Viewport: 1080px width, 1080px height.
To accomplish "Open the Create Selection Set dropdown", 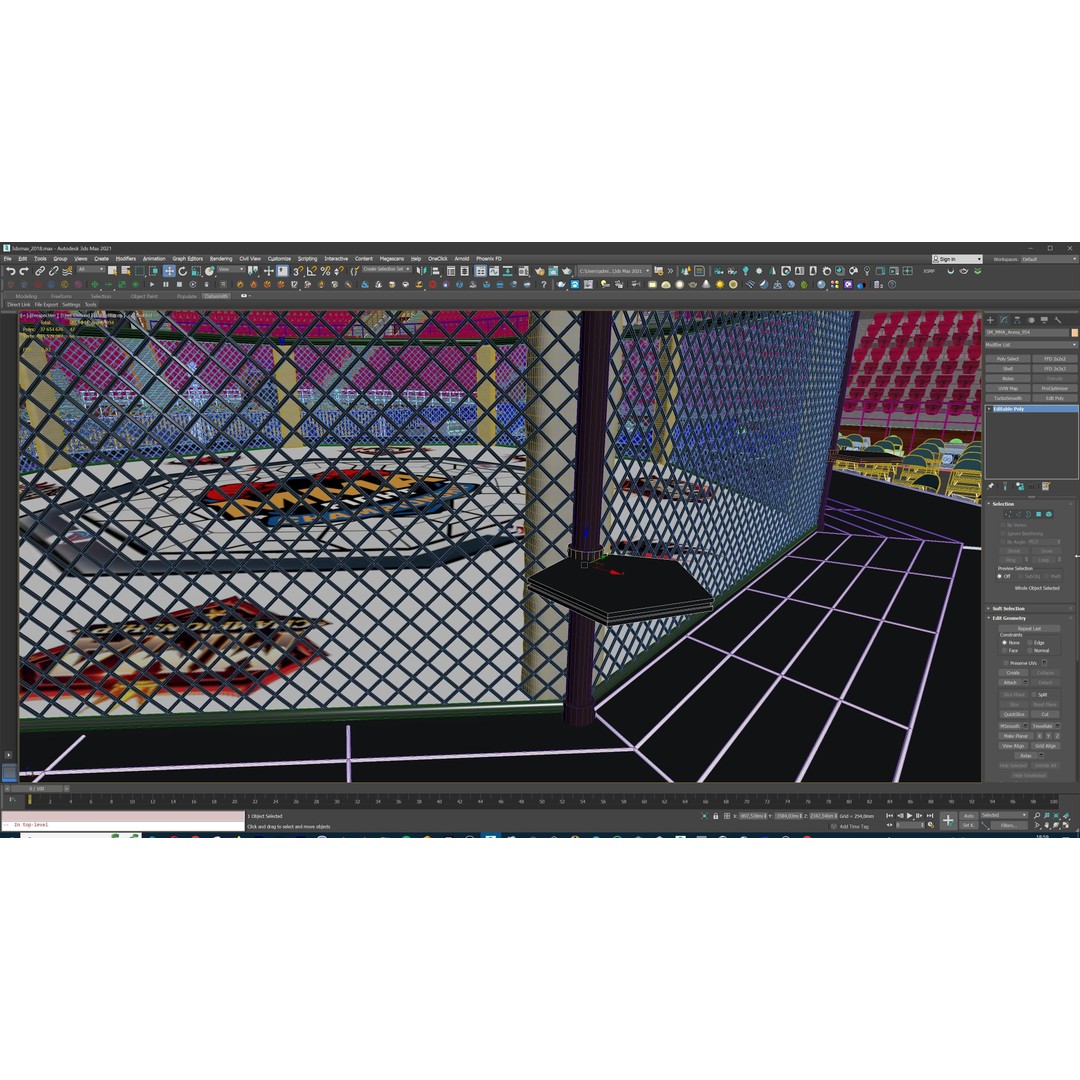I will click(386, 269).
